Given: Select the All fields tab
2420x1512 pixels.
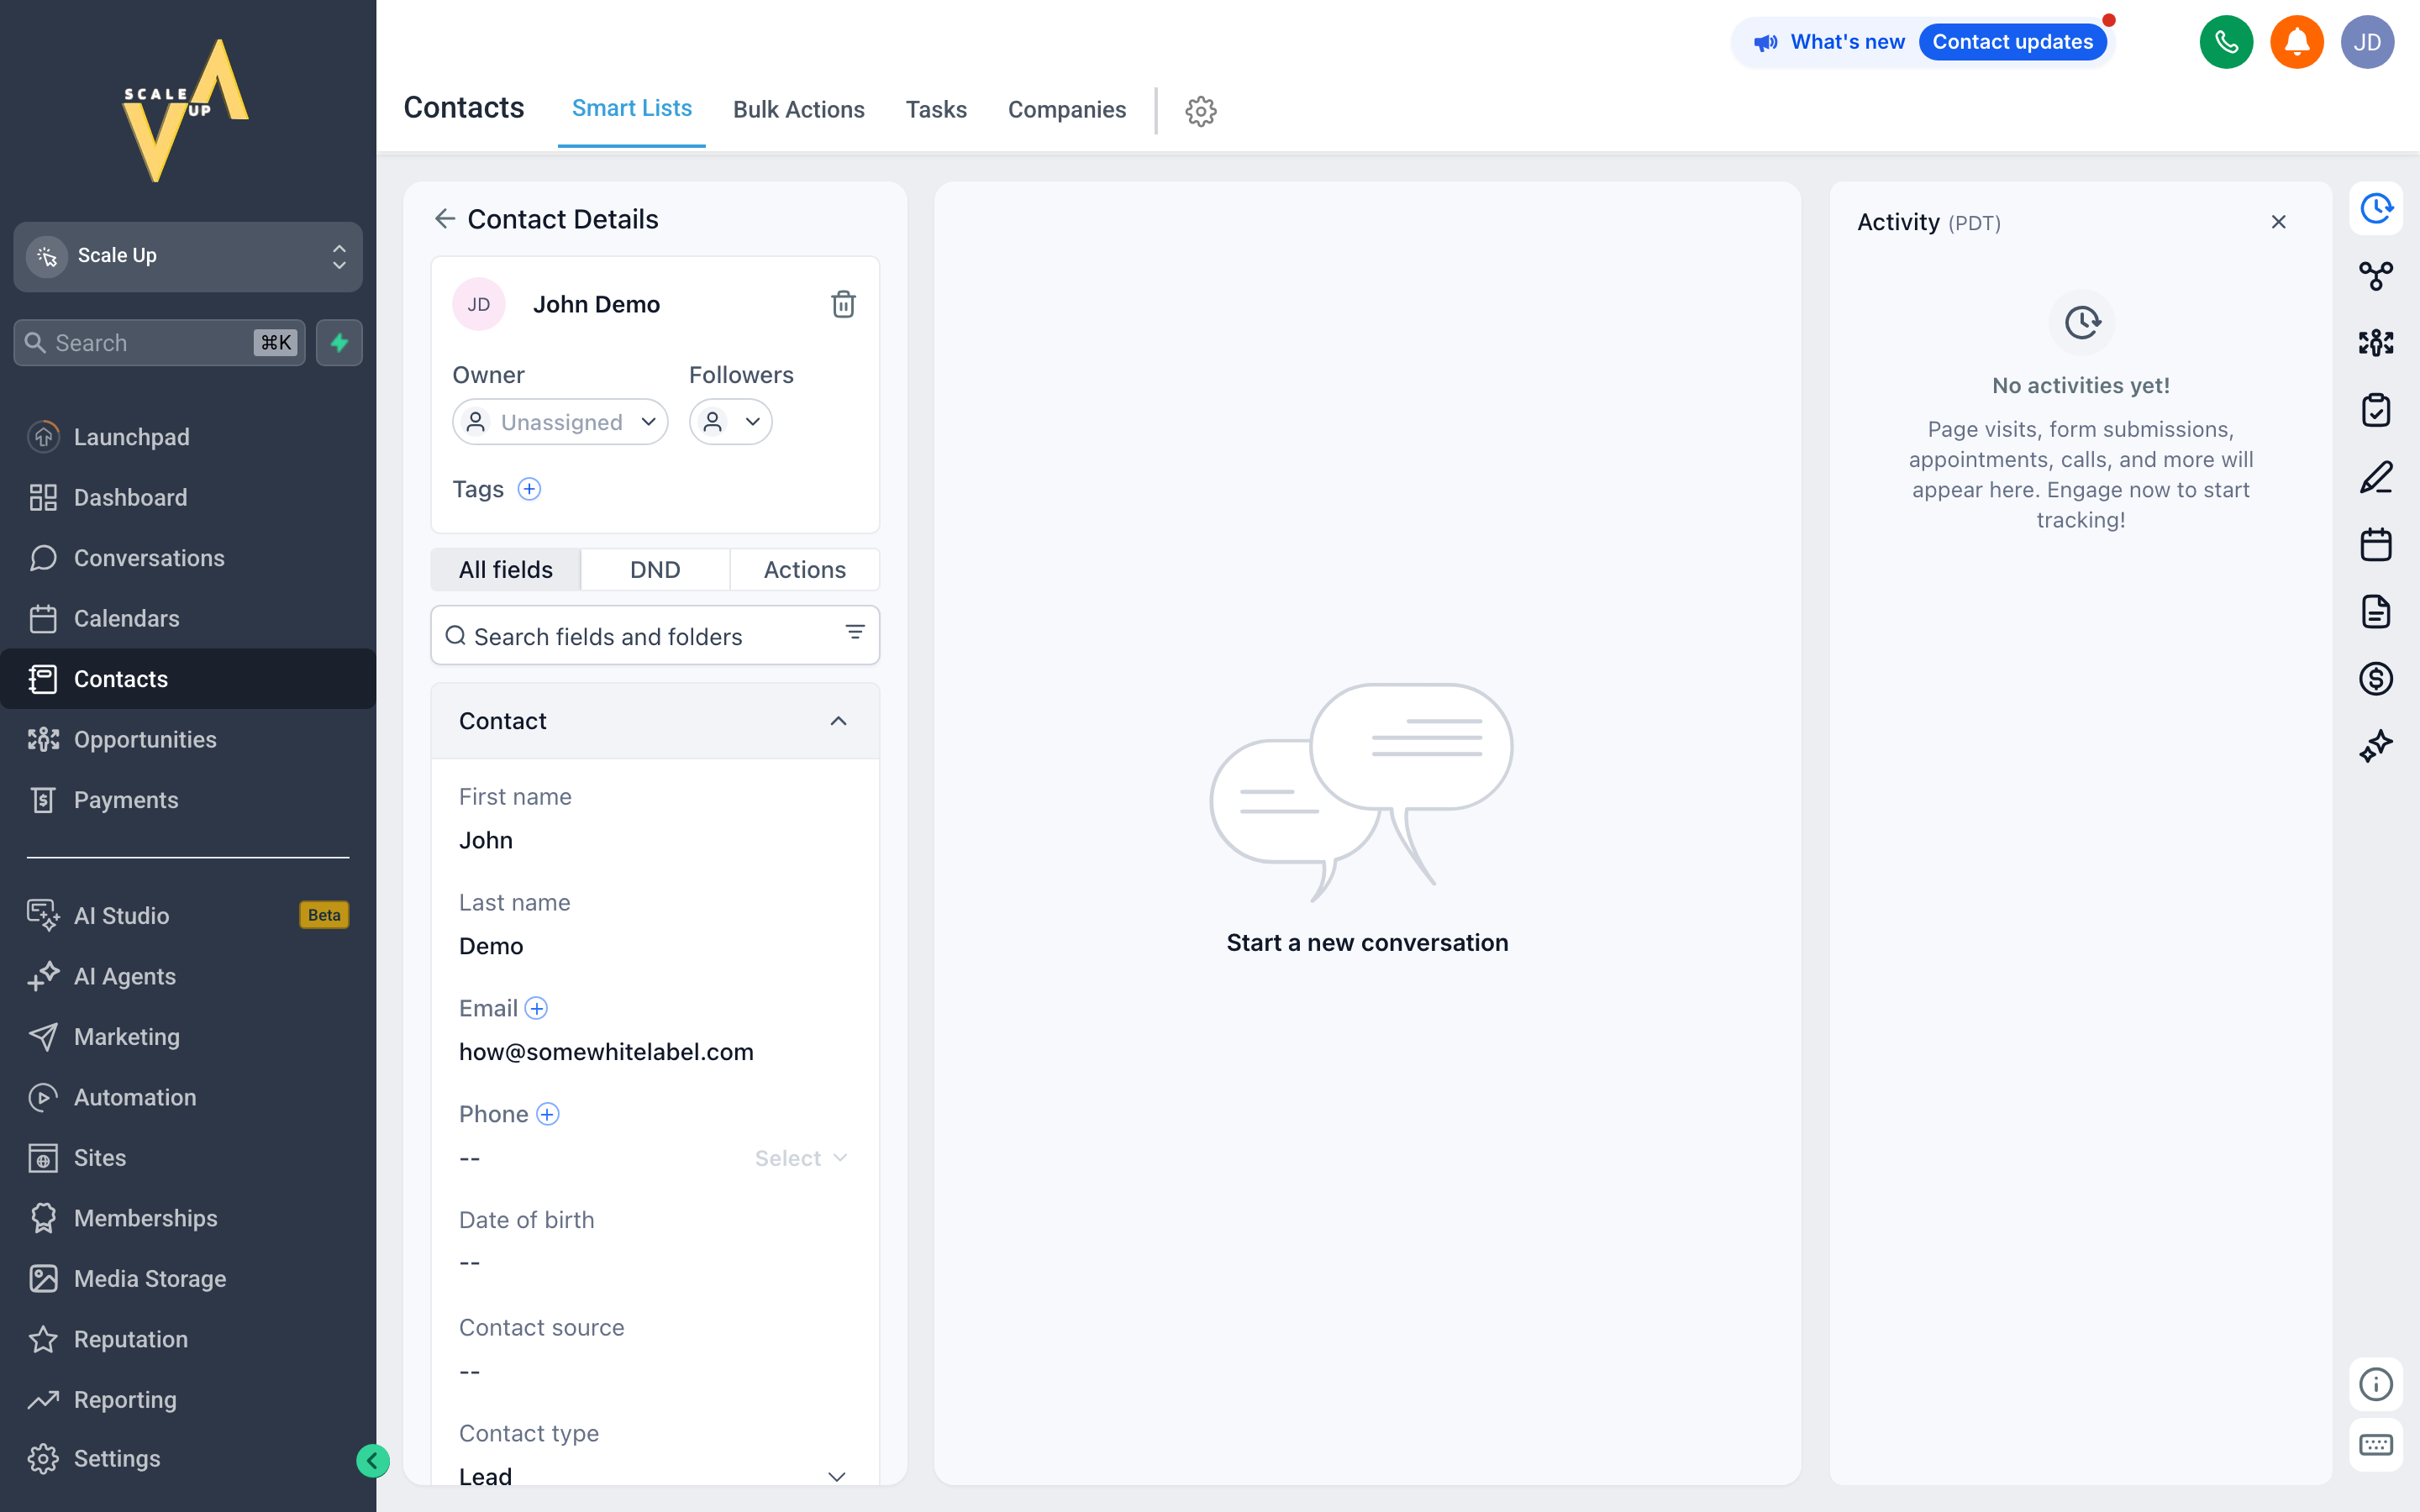Looking at the screenshot, I should (x=506, y=569).
